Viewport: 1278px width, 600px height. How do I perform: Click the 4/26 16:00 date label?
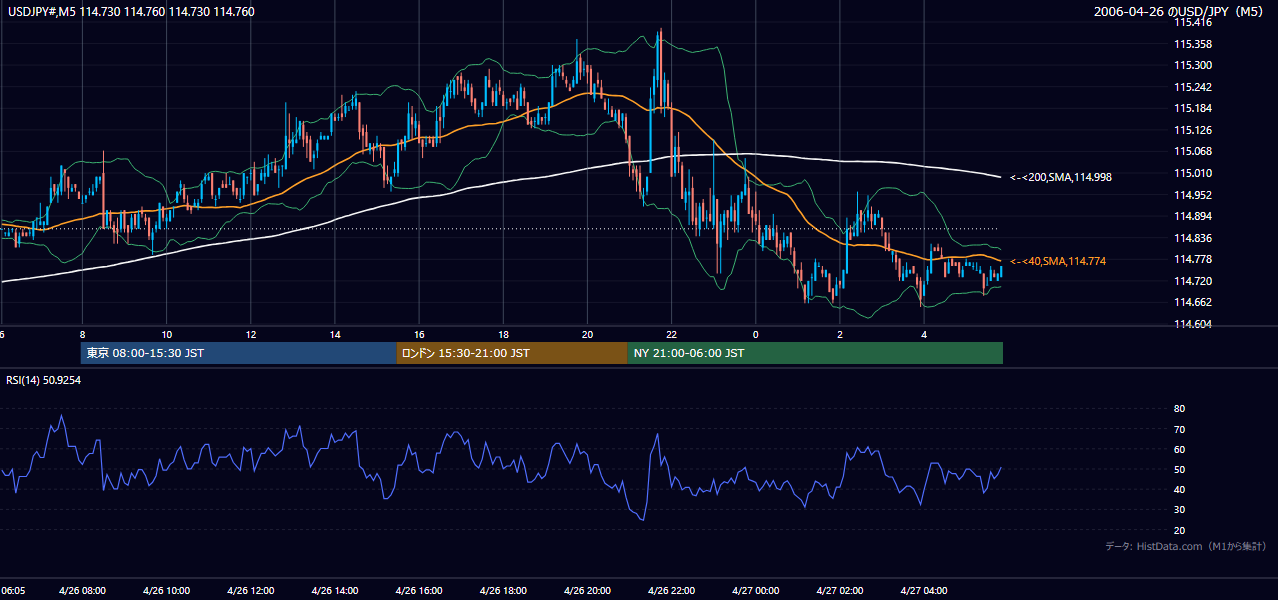pyautogui.click(x=419, y=591)
